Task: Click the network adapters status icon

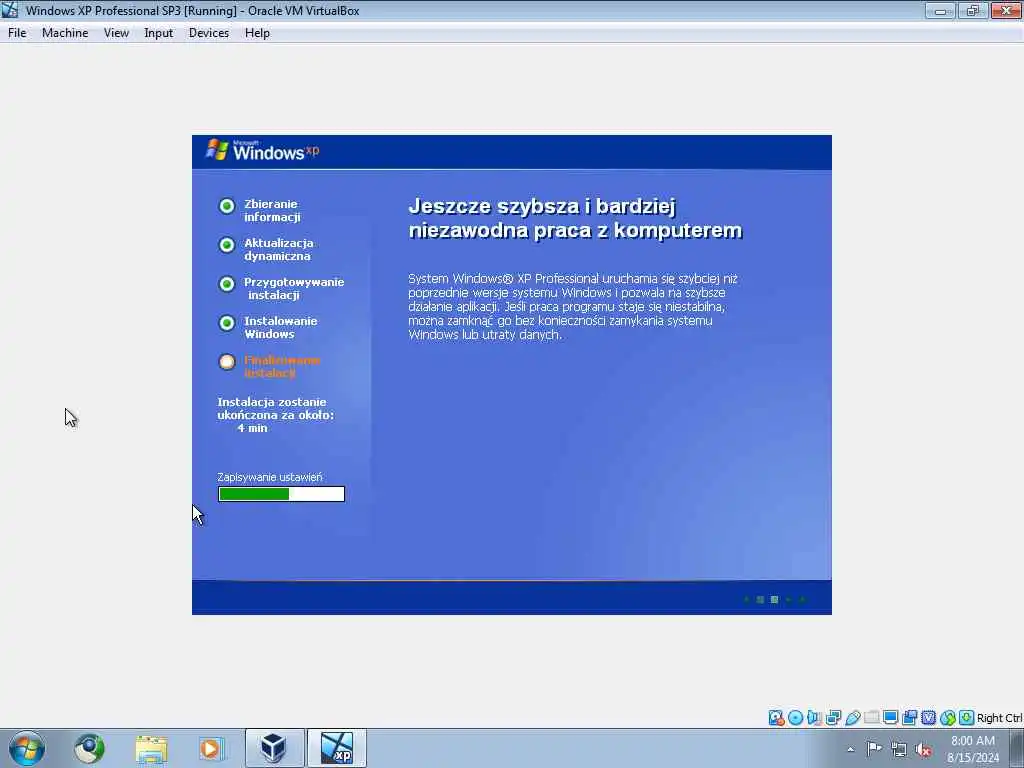Action: point(833,718)
